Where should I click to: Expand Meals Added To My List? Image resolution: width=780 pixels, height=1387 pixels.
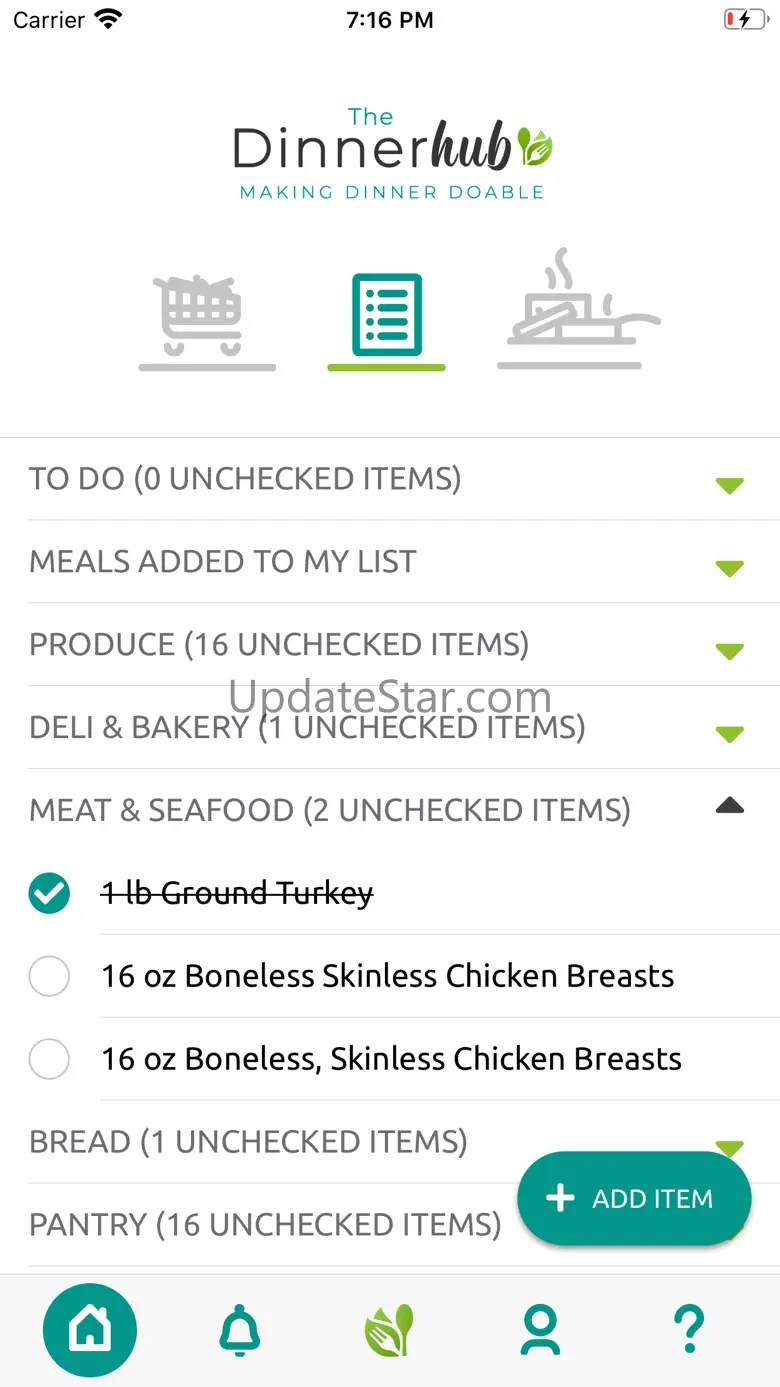(x=729, y=568)
